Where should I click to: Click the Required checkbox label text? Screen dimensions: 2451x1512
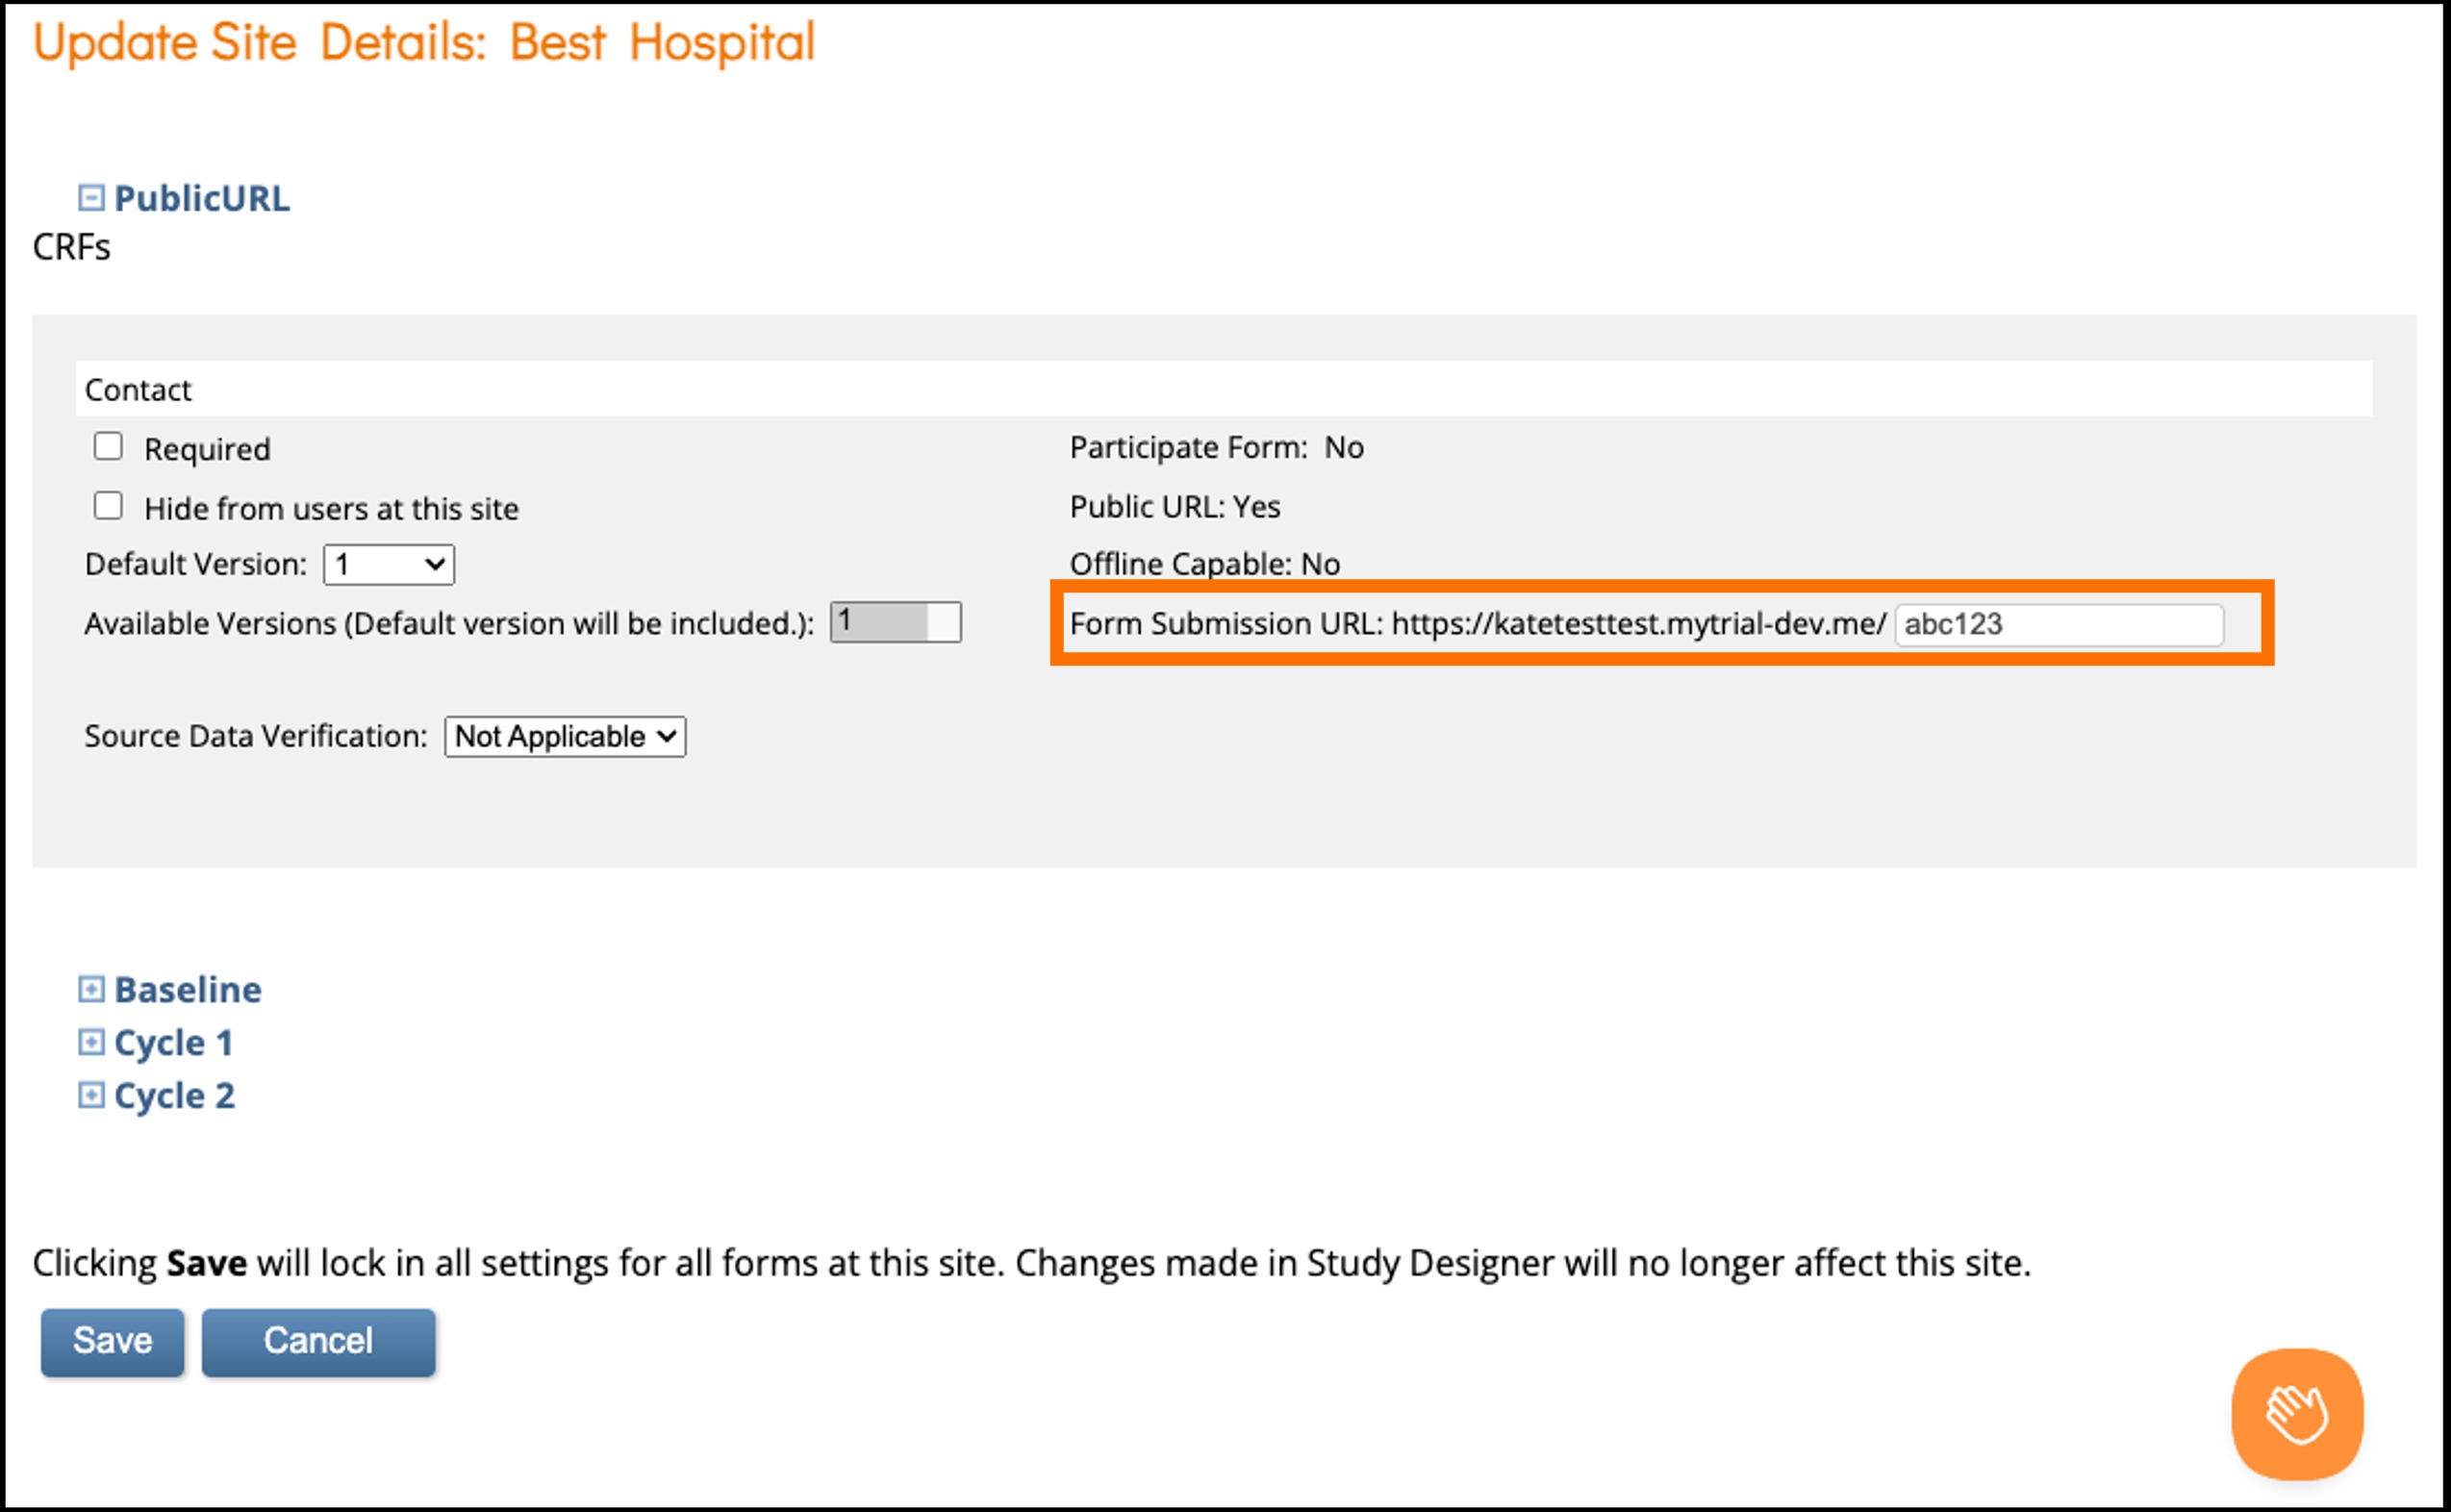pyautogui.click(x=207, y=449)
